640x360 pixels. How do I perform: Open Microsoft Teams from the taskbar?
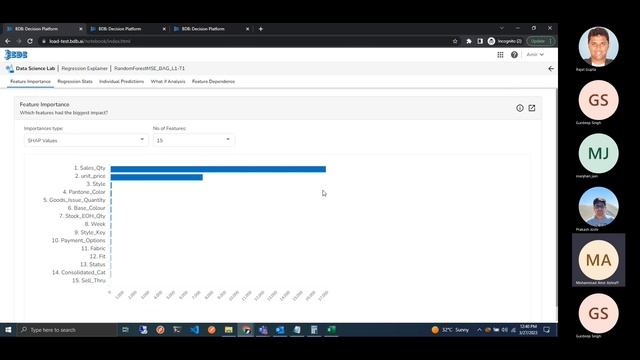point(263,330)
